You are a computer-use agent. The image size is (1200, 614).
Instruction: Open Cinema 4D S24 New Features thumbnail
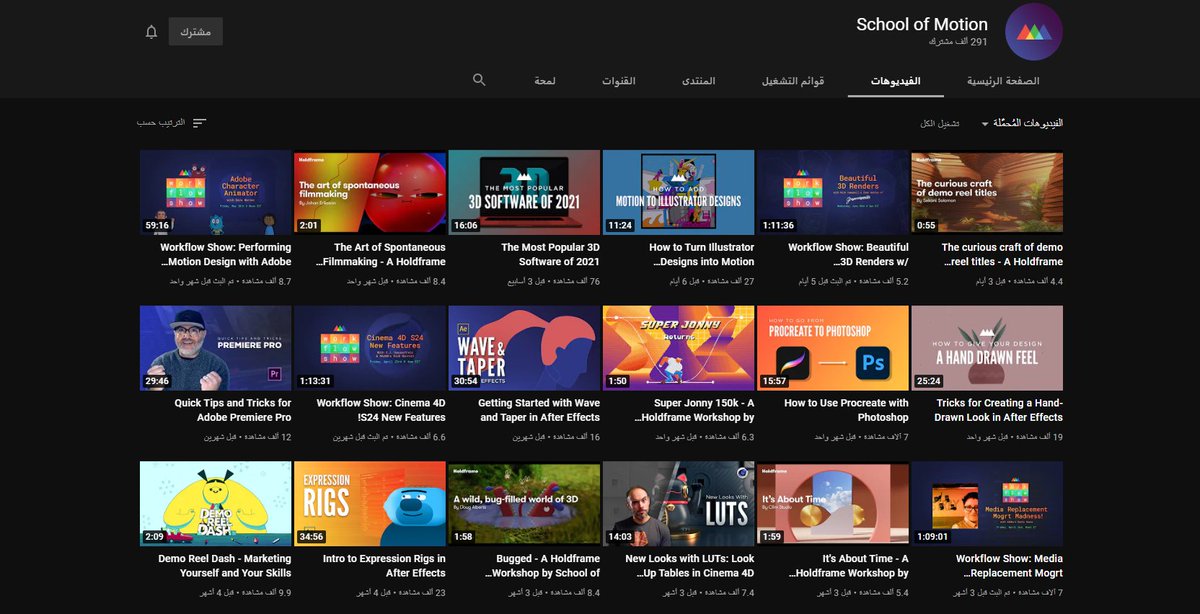pos(370,348)
